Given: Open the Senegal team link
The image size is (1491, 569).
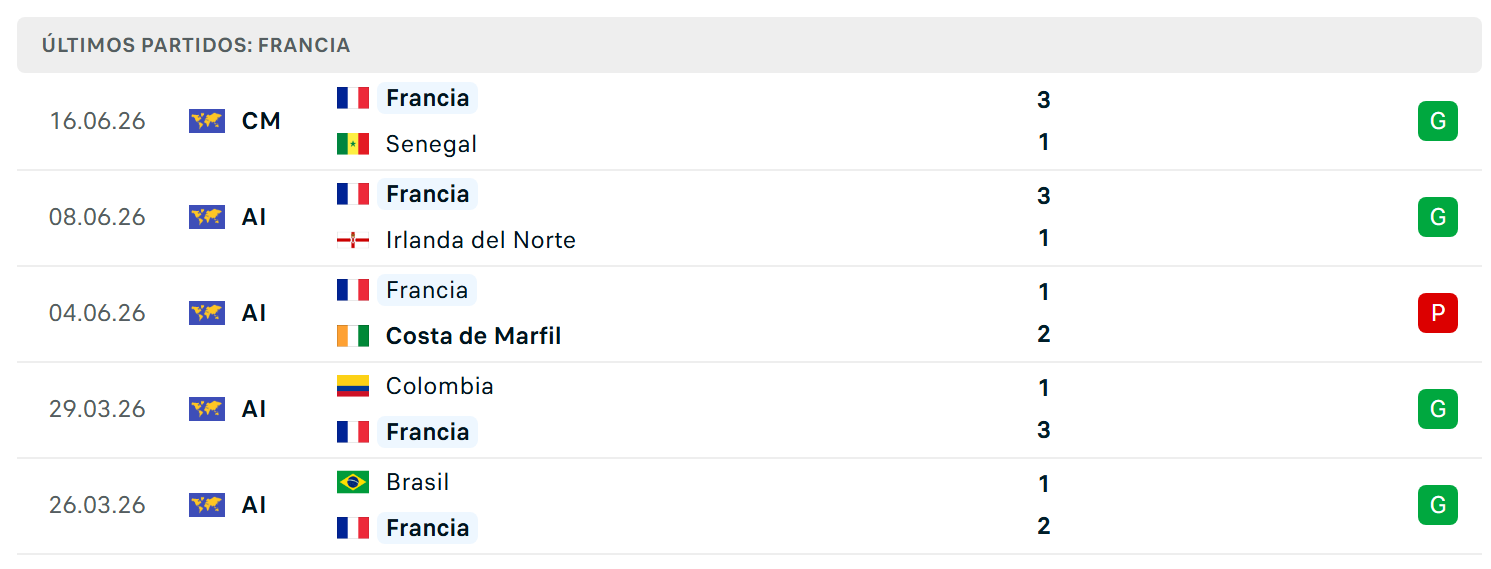Looking at the screenshot, I should (431, 144).
